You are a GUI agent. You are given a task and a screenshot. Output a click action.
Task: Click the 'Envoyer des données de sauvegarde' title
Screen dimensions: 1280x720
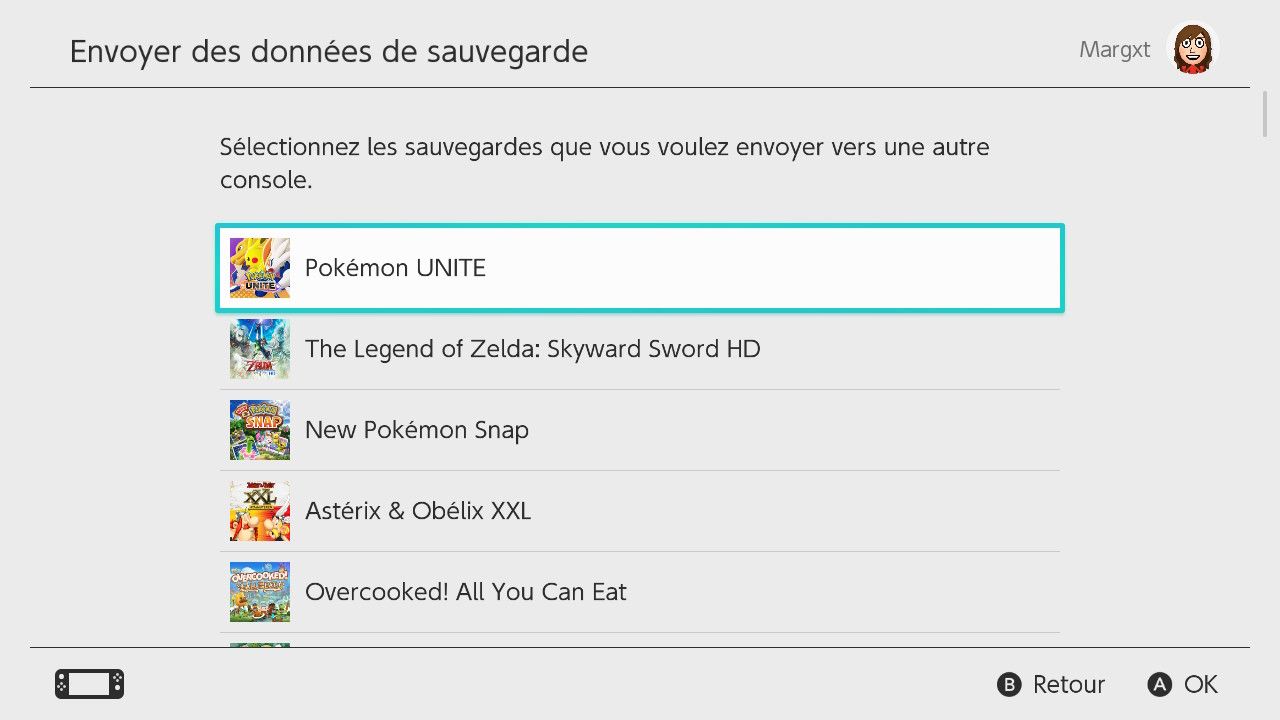coord(329,51)
